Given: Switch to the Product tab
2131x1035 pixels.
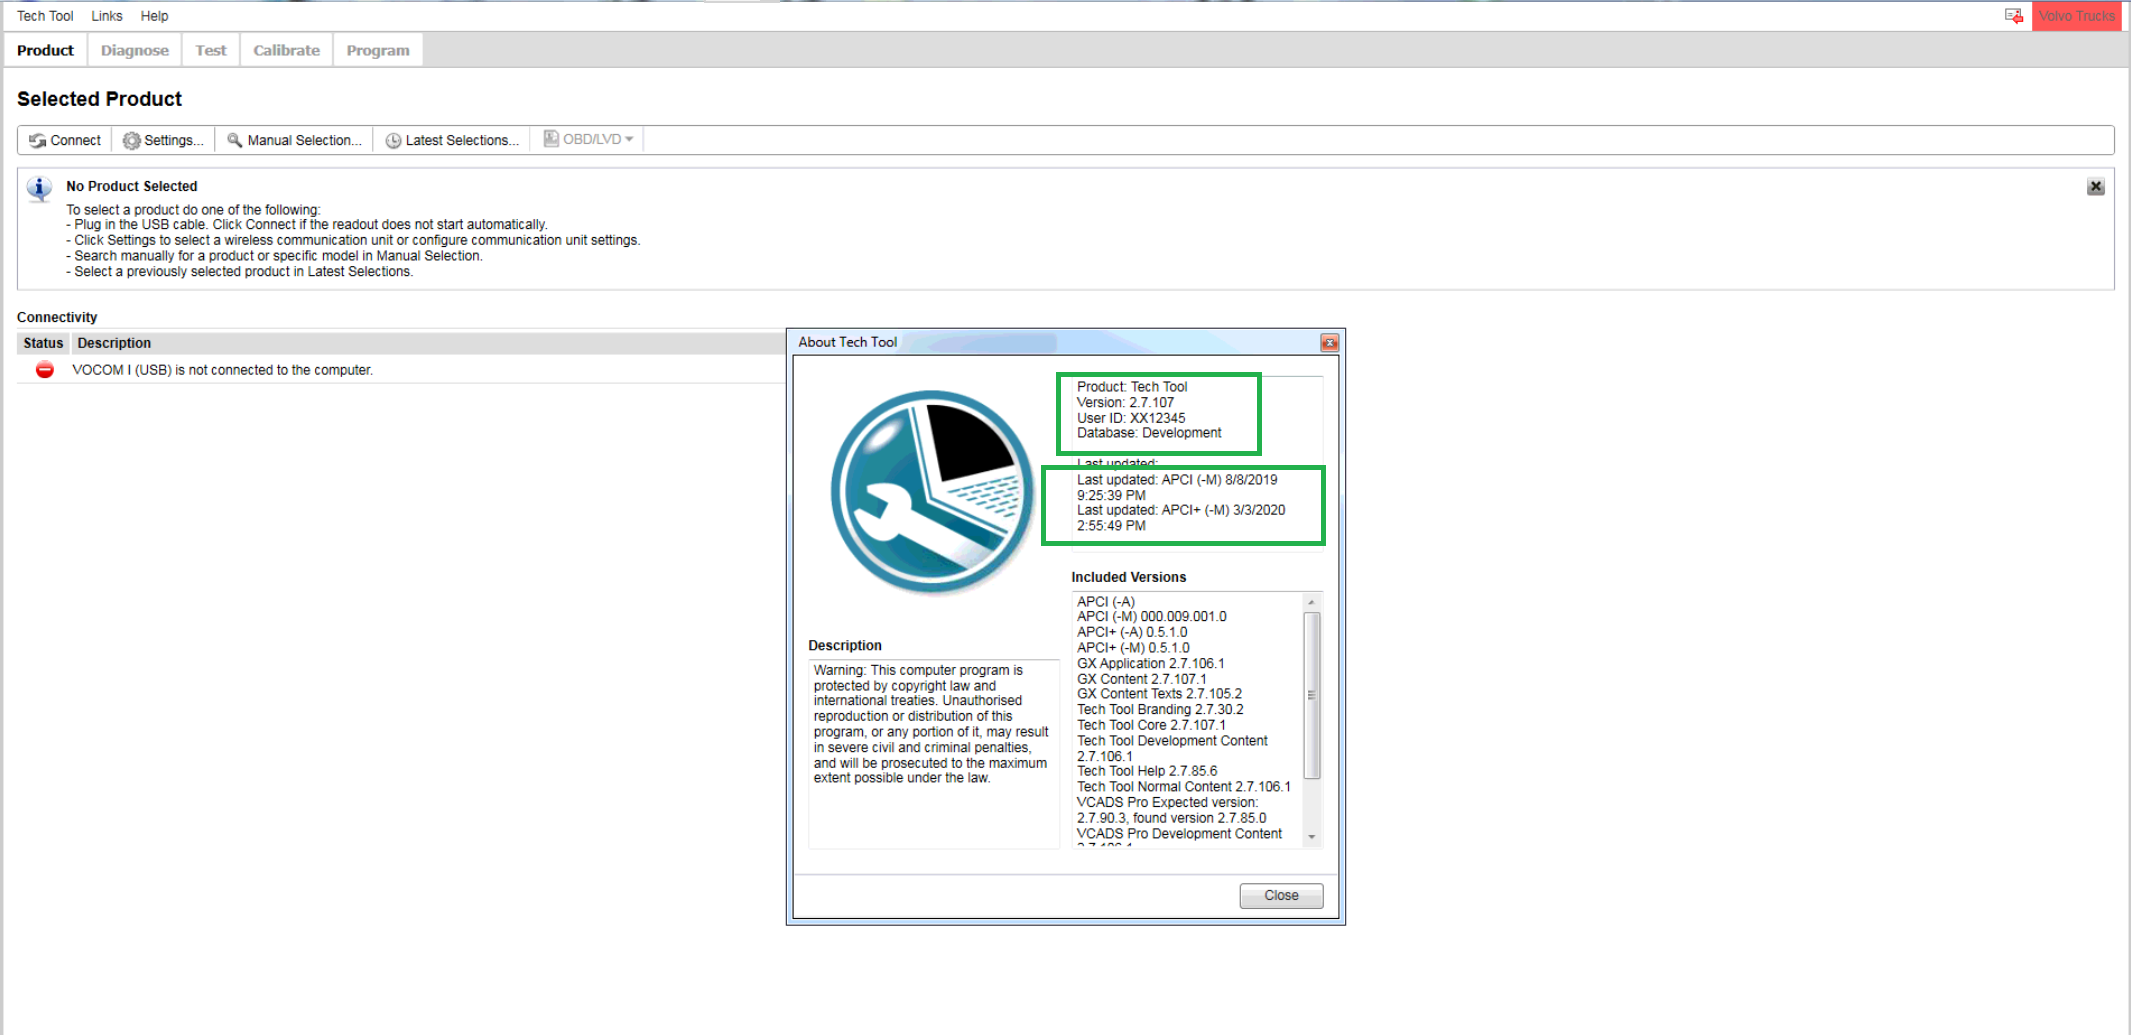Looking at the screenshot, I should point(45,50).
